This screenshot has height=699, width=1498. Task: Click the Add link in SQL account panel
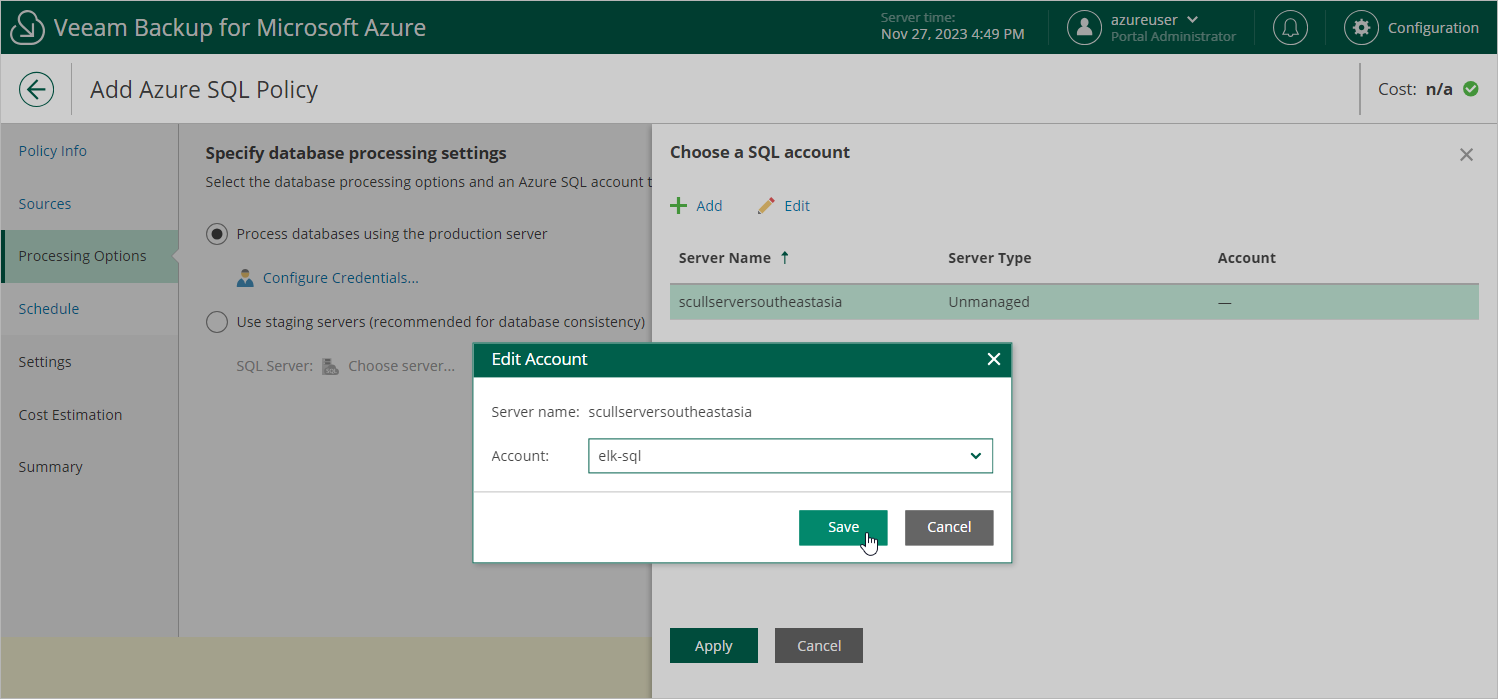[x=709, y=205]
